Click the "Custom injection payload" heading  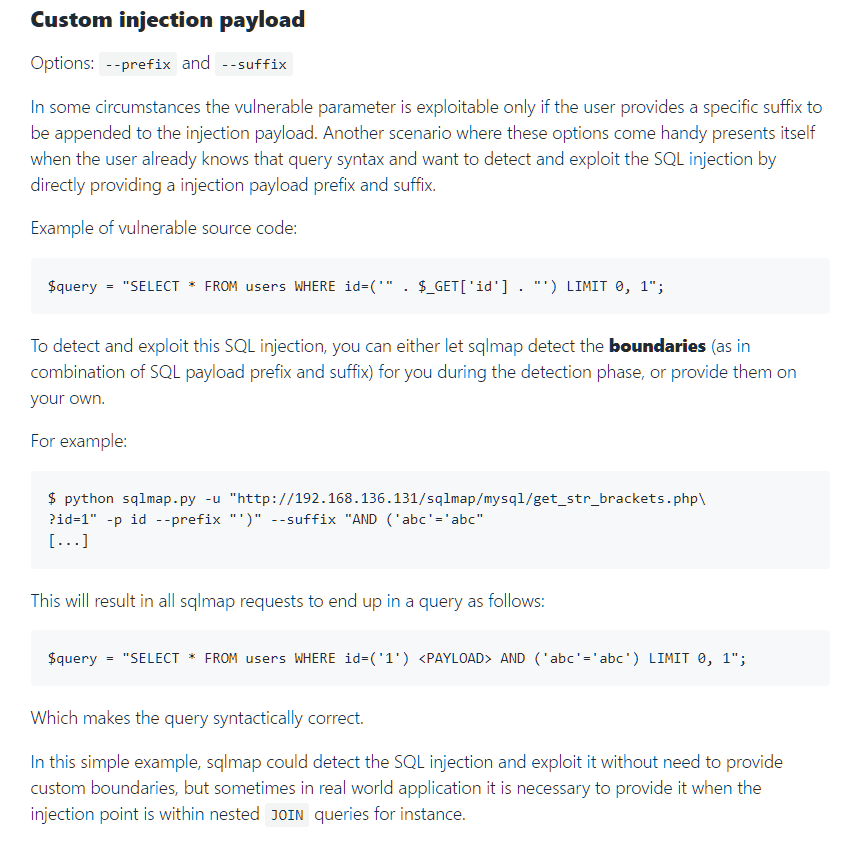pos(168,20)
